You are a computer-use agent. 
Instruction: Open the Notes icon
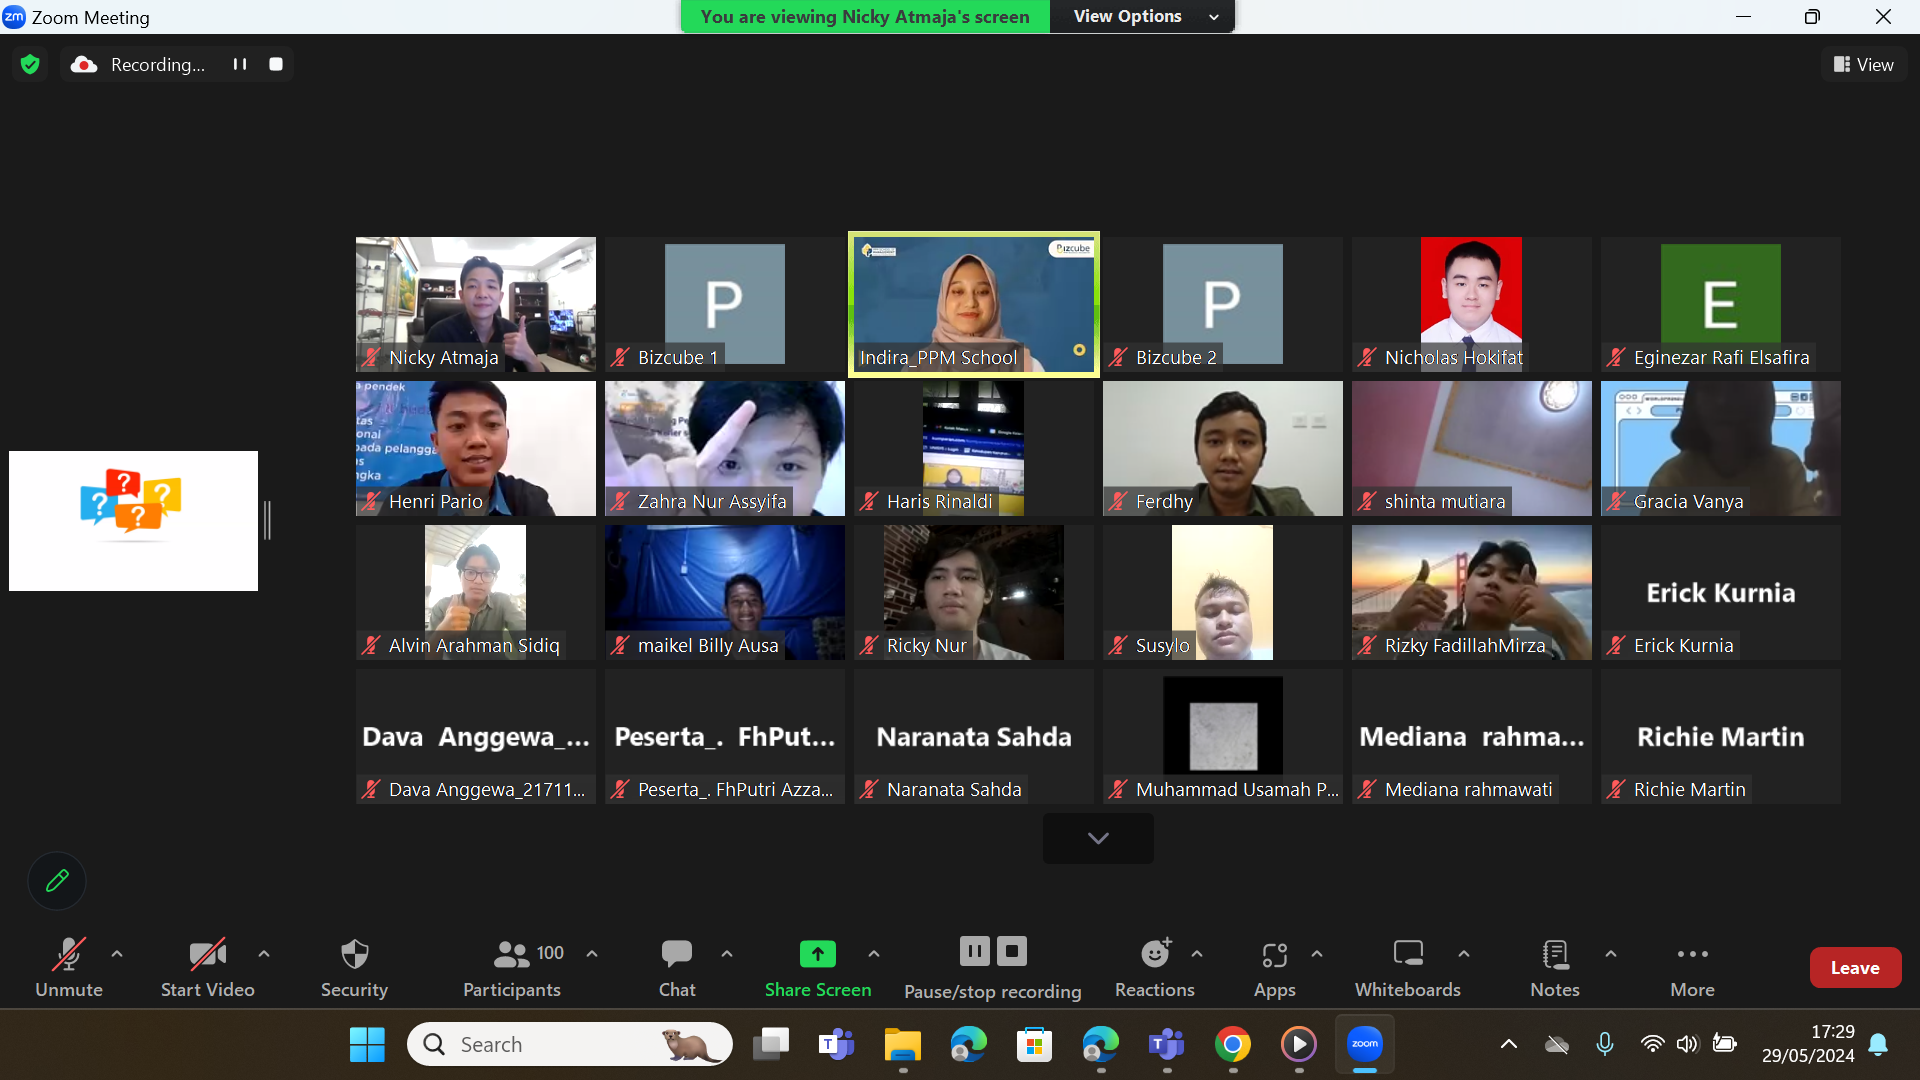pyautogui.click(x=1554, y=955)
